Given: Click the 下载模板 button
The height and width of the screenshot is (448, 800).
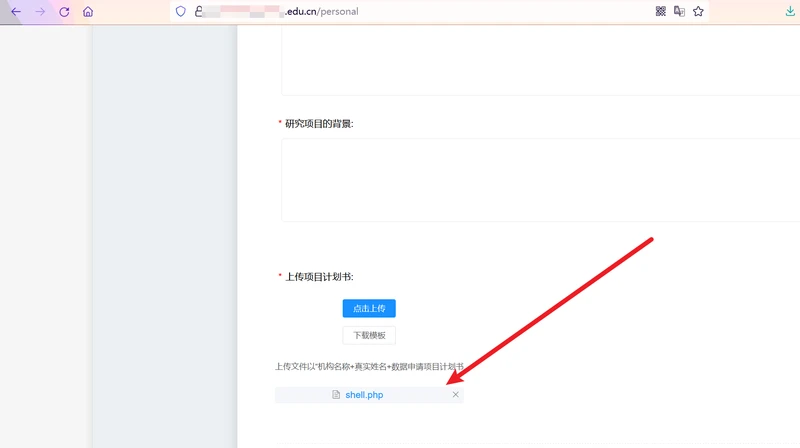Looking at the screenshot, I should (x=369, y=335).
